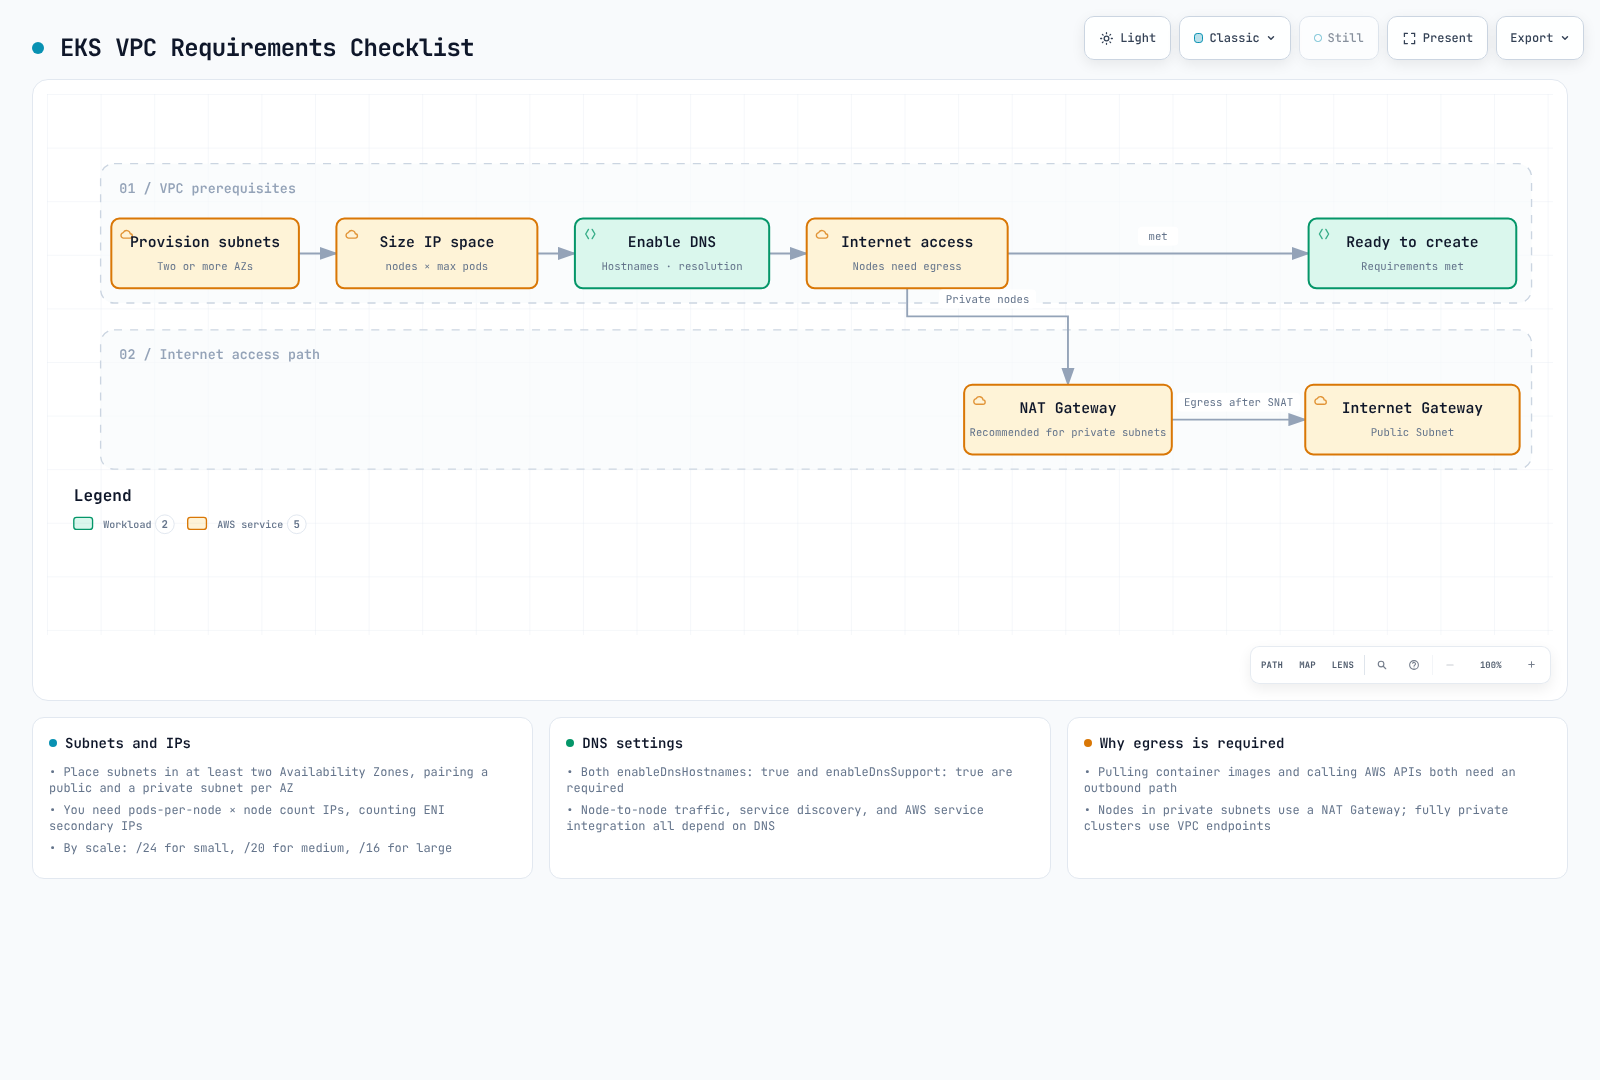Click the Why egress is required heading
Viewport: 1600px width, 1080px height.
1192,744
